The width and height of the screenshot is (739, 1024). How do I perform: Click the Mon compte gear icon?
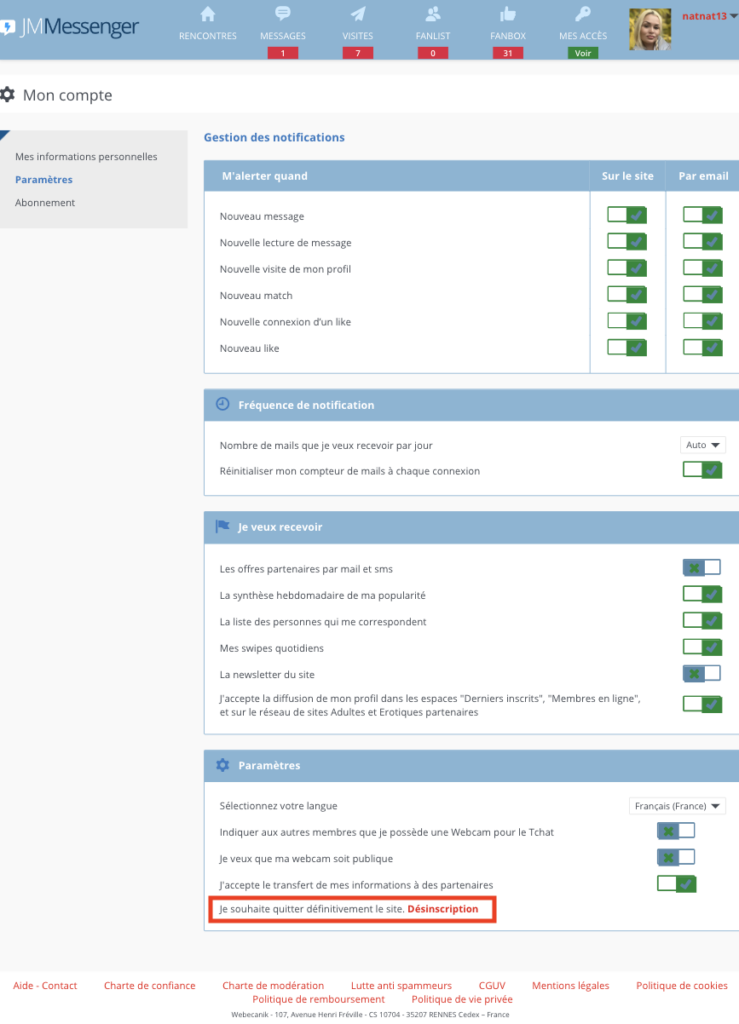[8, 95]
